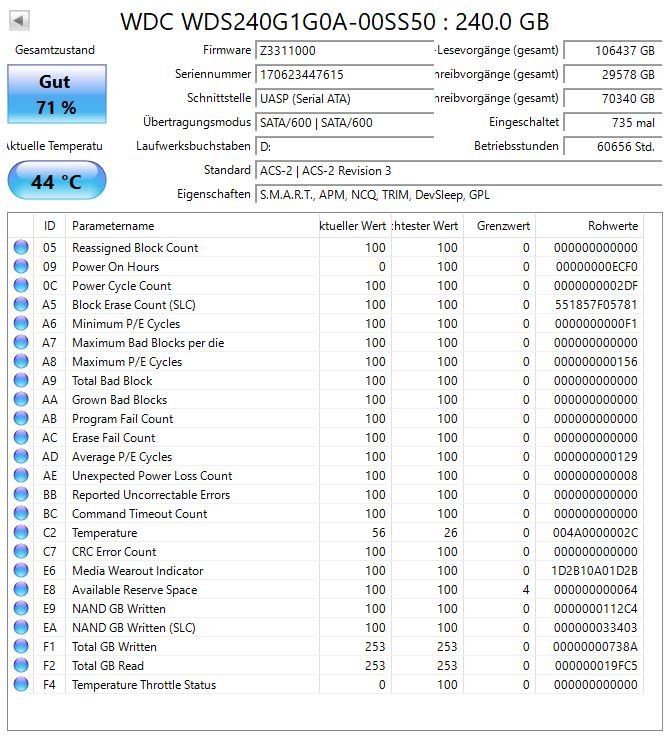This screenshot has width=669, height=737.
Task: Click the status icon for Power Cycle Count
Action: pos(21,285)
